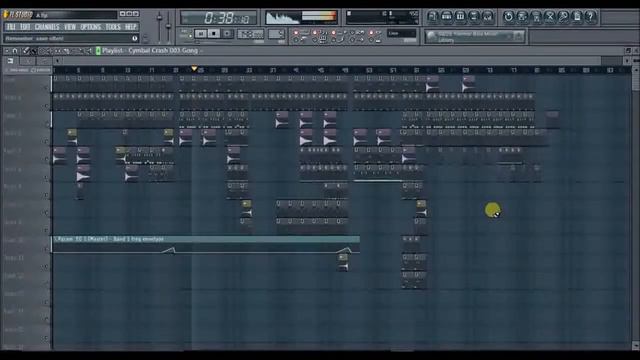Screen dimensions: 640x360
Task: Toggle mute dot on Track 11
Action: pyautogui.click(x=46, y=267)
